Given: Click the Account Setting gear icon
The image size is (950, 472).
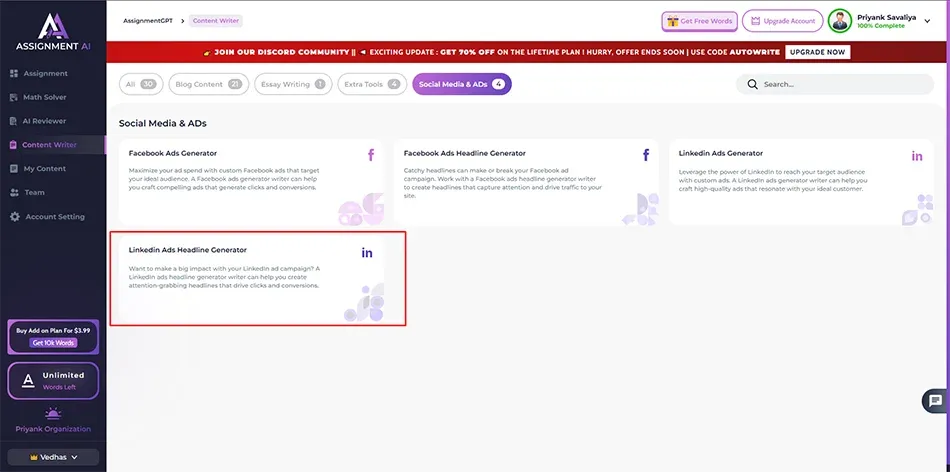Looking at the screenshot, I should [14, 217].
